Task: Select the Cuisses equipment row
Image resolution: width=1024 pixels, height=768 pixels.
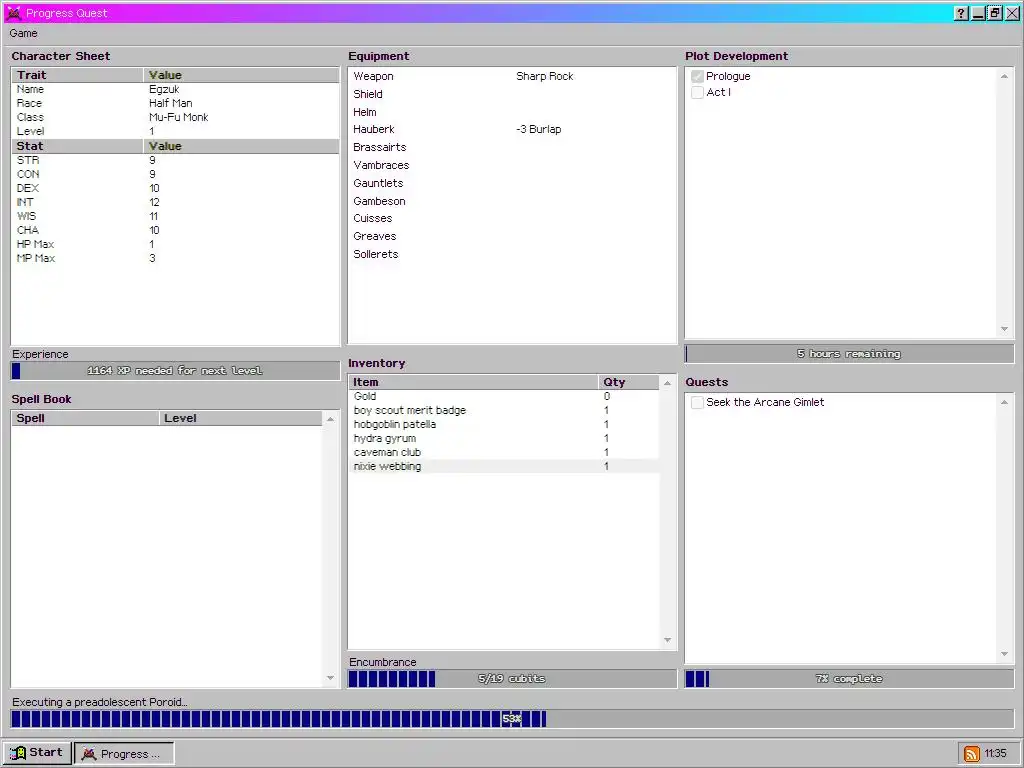Action: point(513,218)
